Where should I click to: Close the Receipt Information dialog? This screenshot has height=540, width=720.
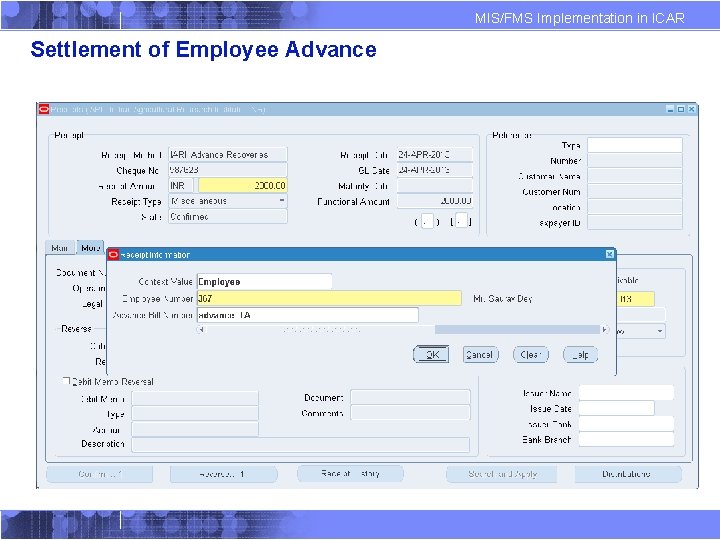click(x=609, y=254)
